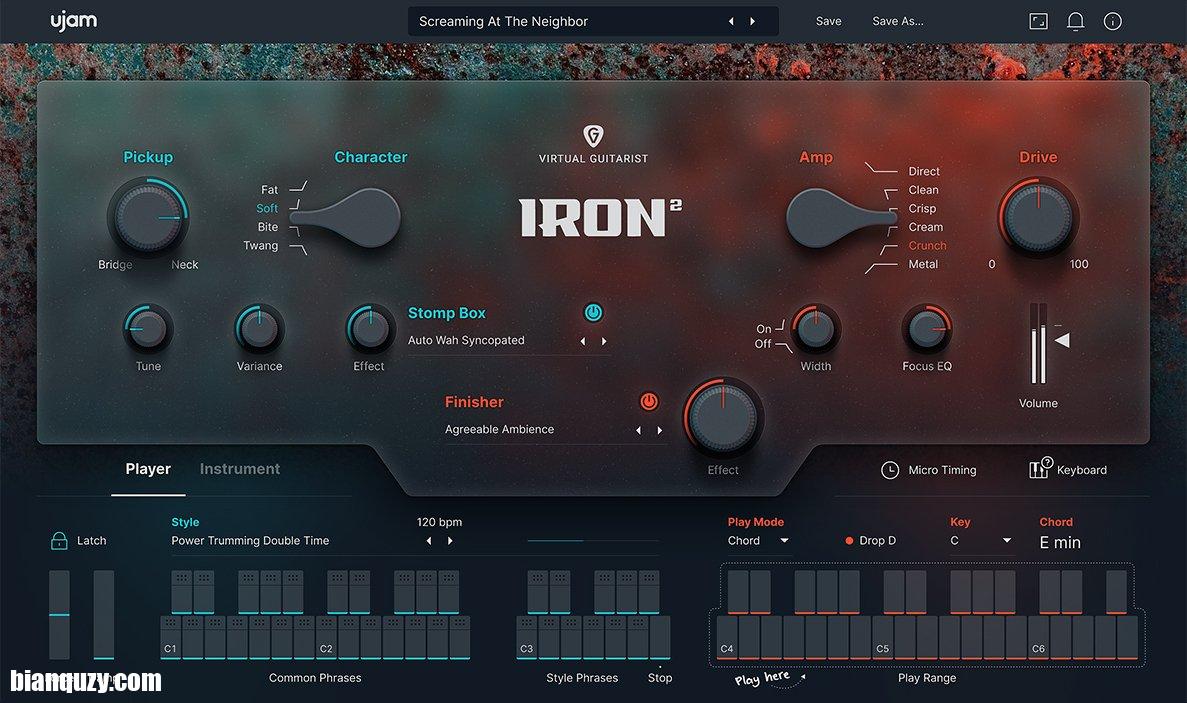
Task: Select the Crunch amp
Action: click(927, 245)
